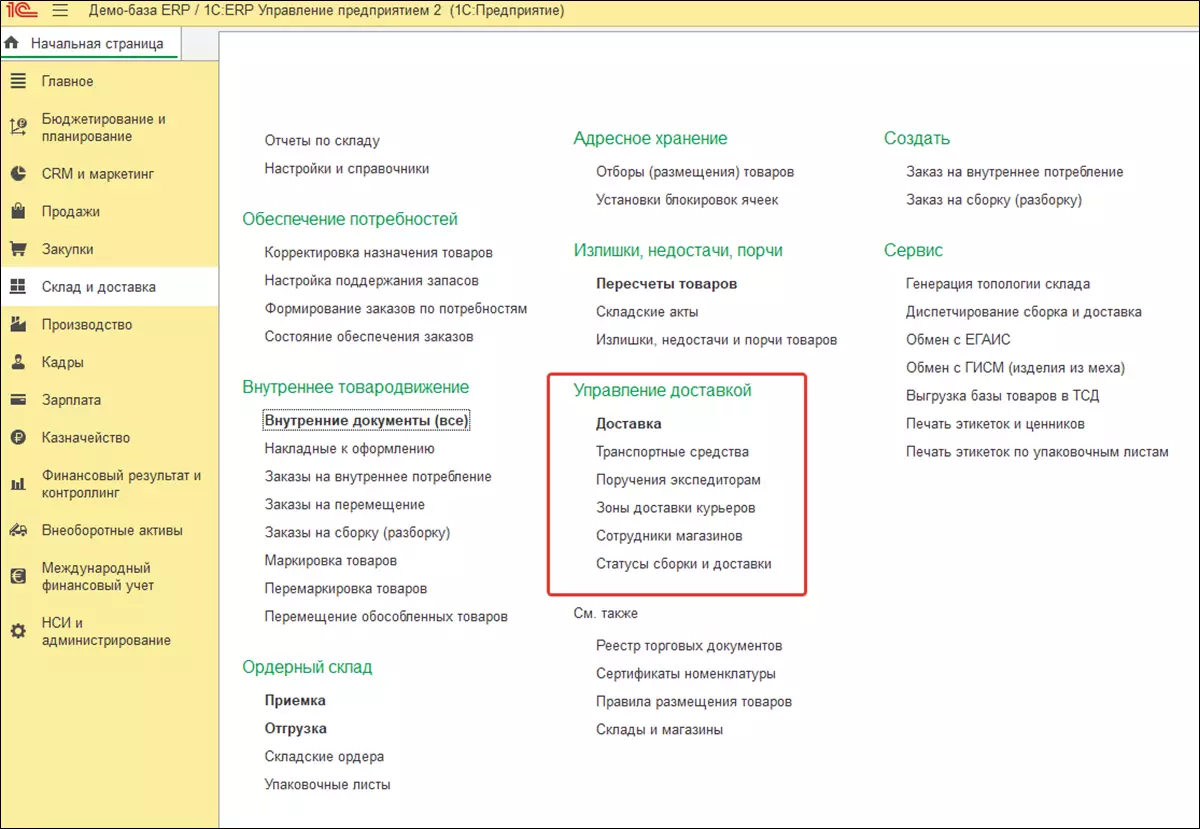
Task: Open Поручения экспедиторам
Action: 678,480
